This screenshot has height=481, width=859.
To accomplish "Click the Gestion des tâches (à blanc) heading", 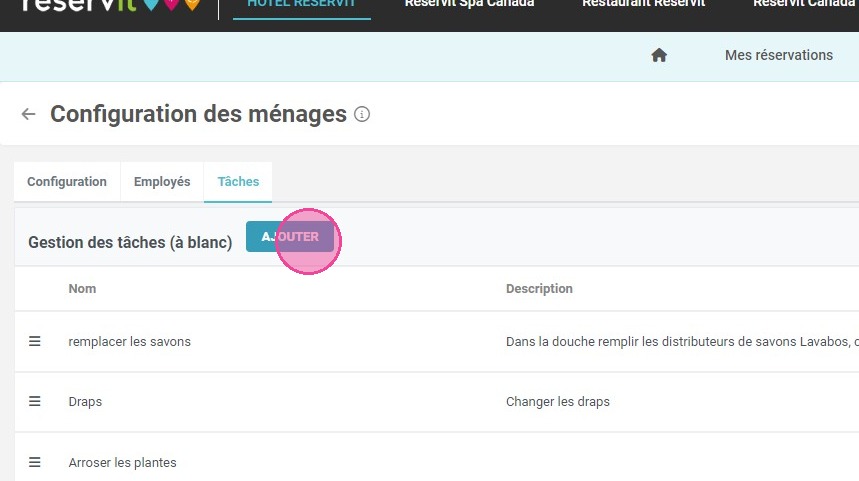I will coord(130,242).
